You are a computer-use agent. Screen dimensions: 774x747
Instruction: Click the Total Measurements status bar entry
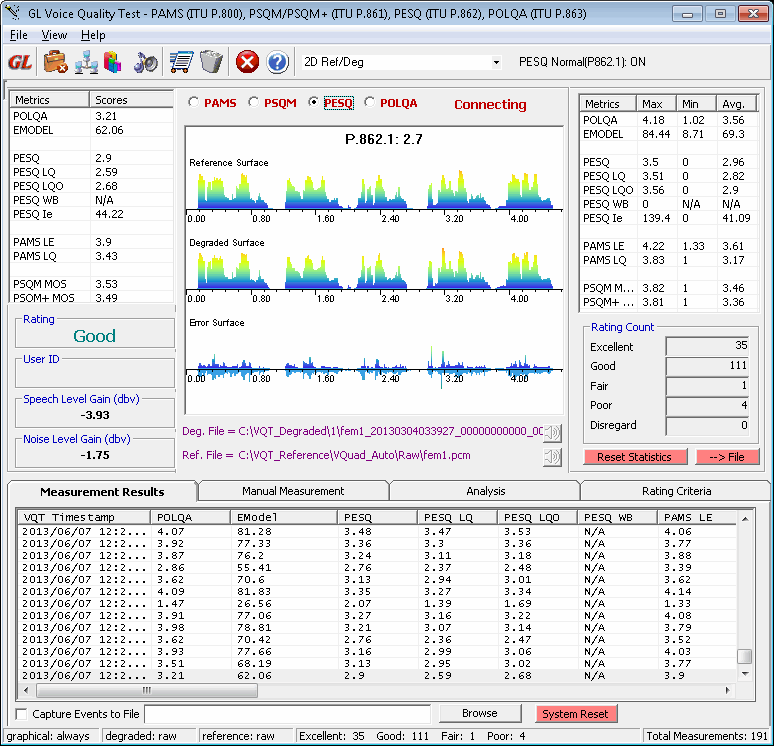tap(707, 736)
